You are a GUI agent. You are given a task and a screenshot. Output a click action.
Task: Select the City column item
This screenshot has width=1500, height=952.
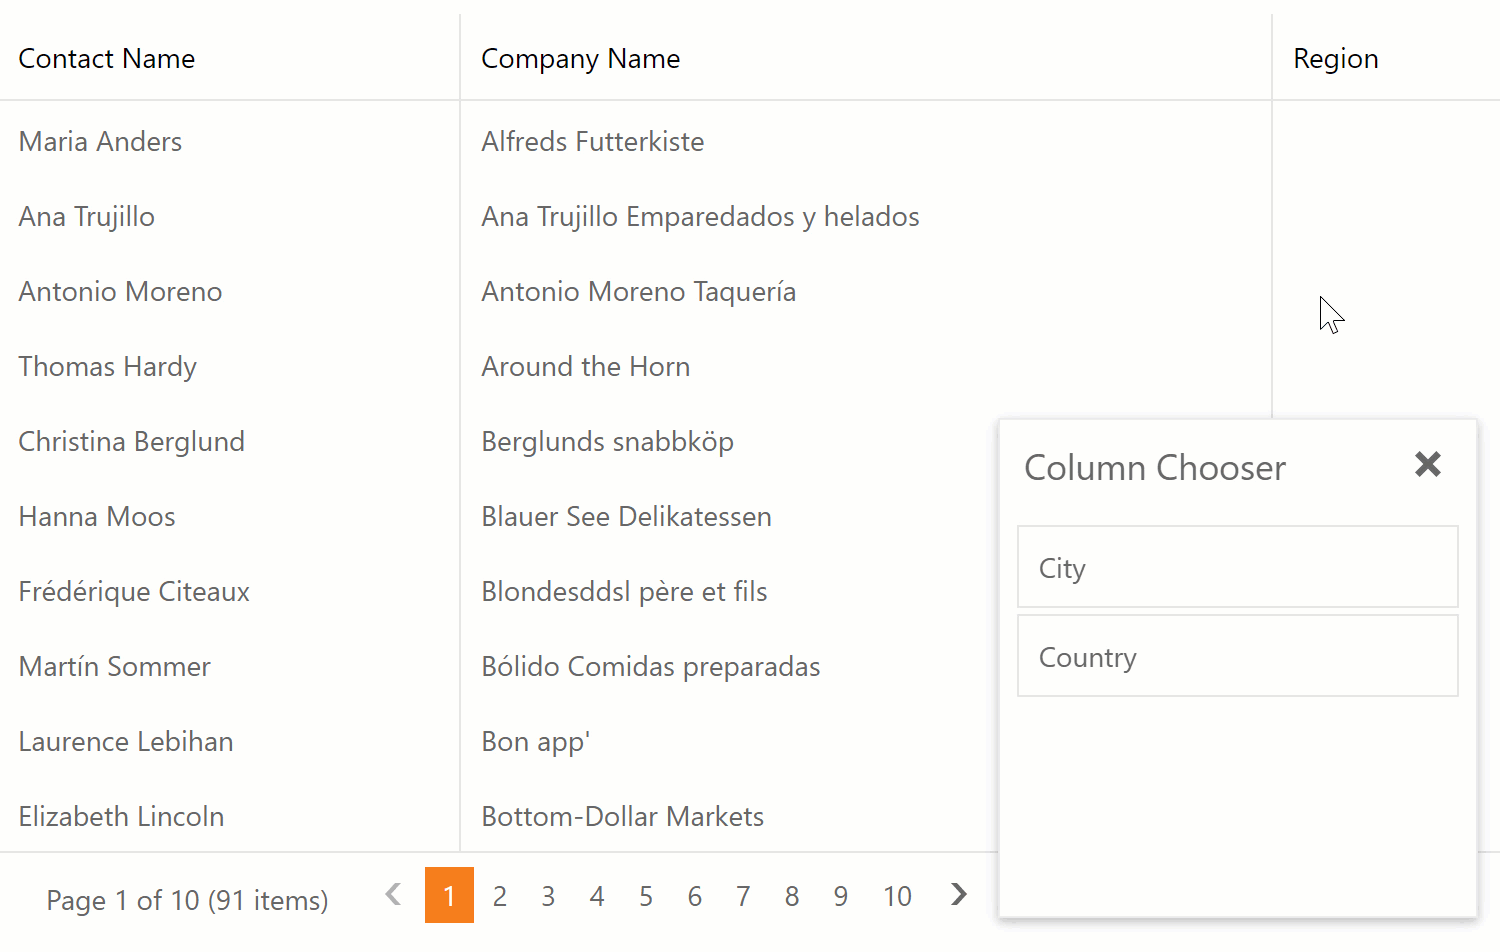point(1237,567)
